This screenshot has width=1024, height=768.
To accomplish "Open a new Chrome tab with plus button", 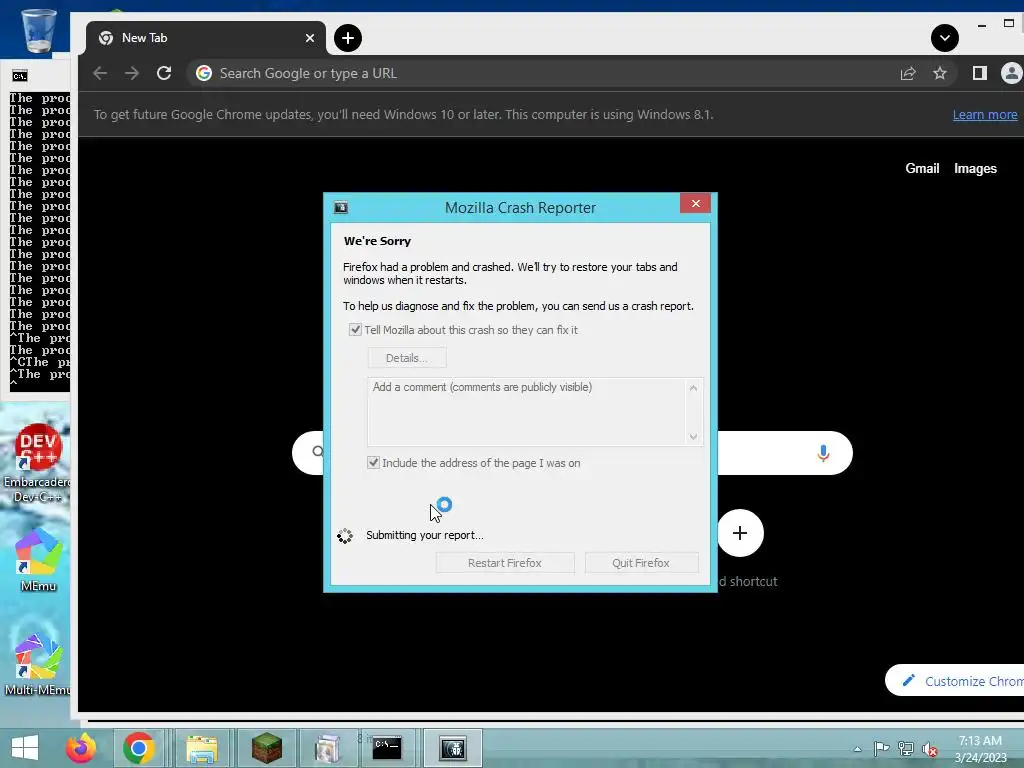I will (x=348, y=38).
